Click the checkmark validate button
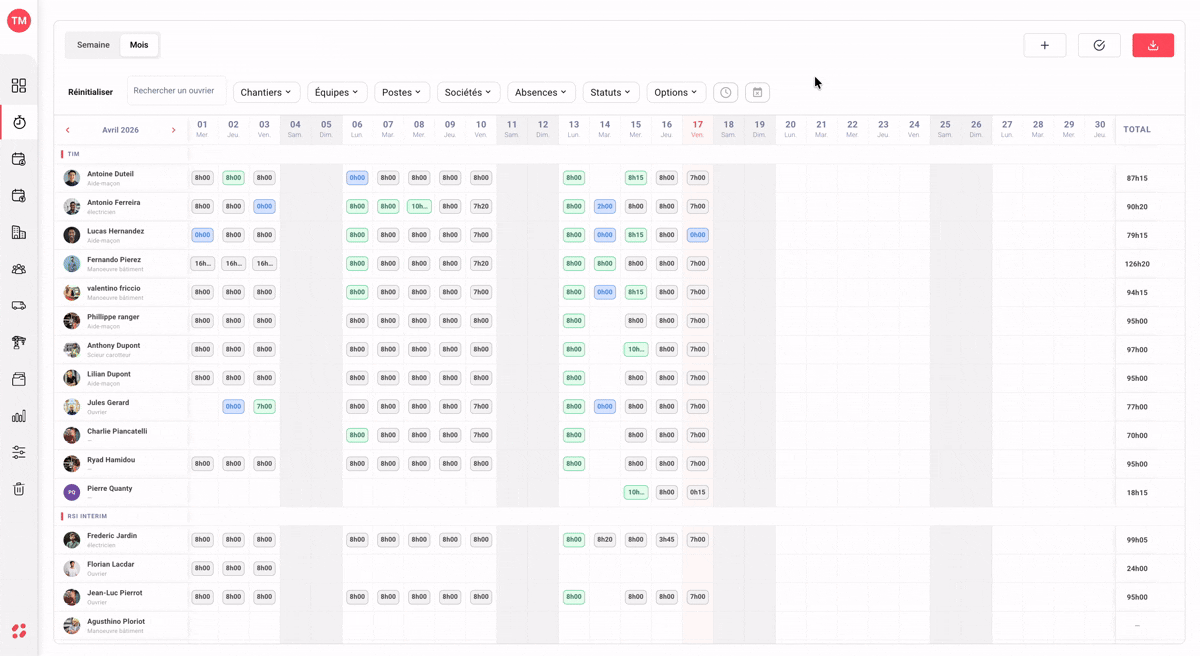The image size is (1200, 656). [x=1099, y=45]
